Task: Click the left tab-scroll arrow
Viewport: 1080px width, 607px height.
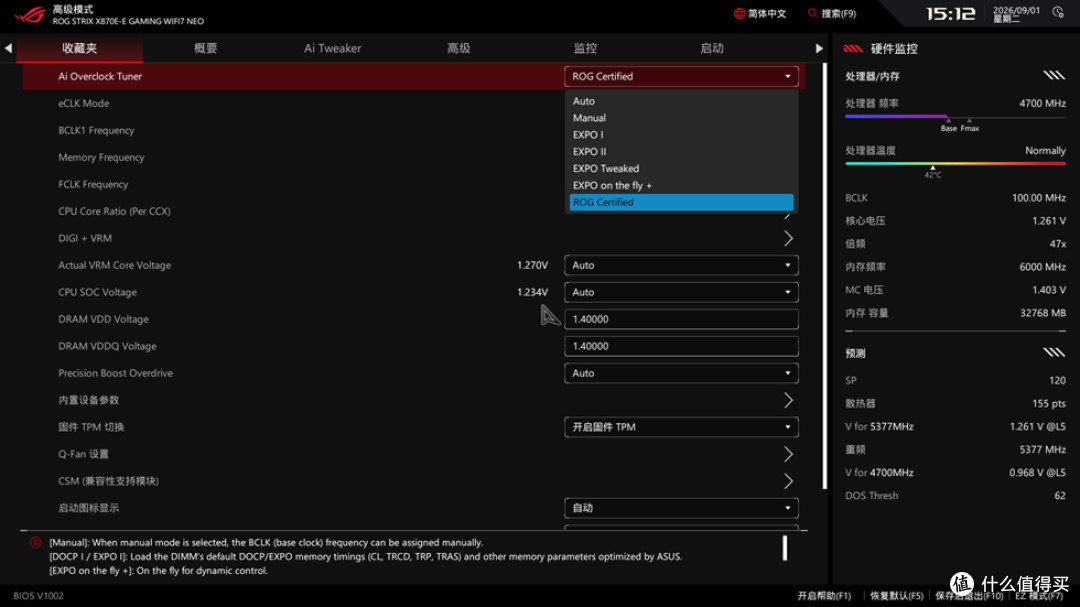Action: click(x=8, y=48)
